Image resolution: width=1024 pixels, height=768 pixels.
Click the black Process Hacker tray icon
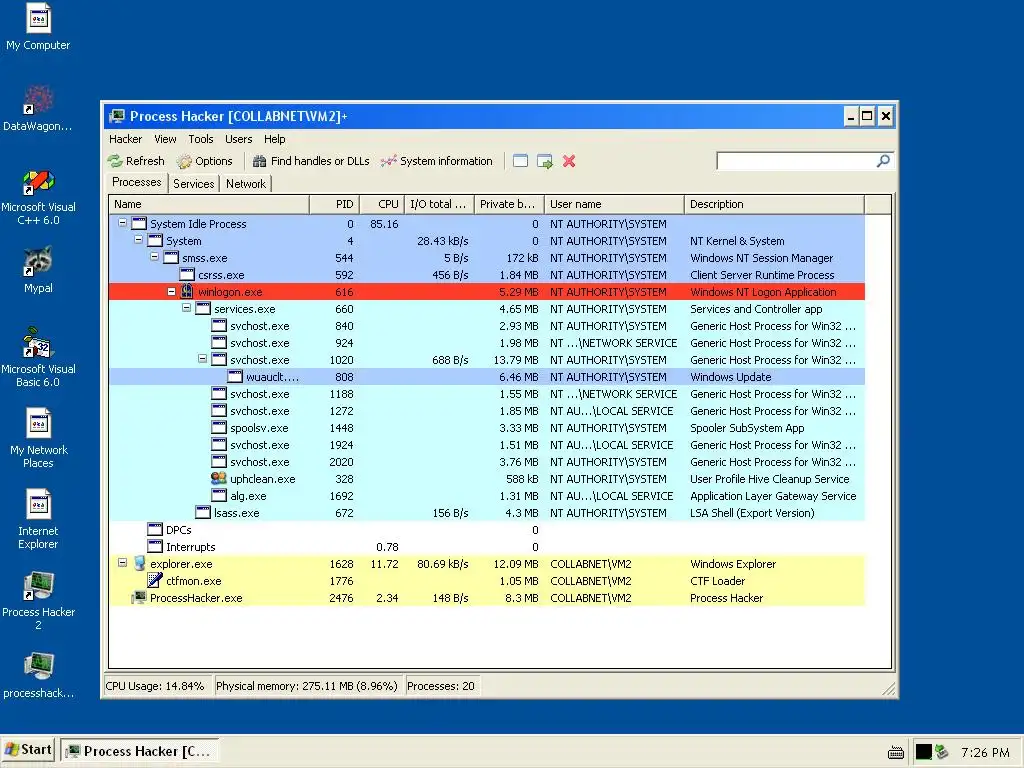pos(923,752)
